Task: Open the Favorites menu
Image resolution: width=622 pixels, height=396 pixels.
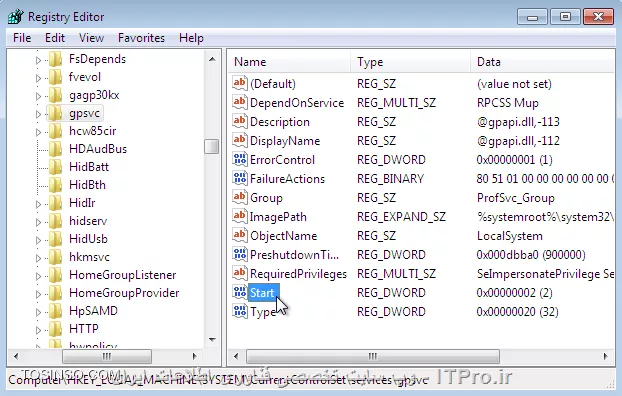Action: 141,38
